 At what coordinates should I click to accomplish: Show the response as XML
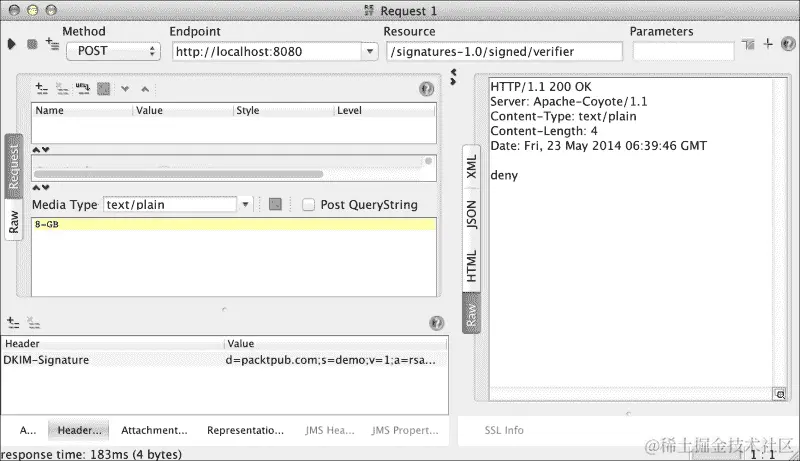click(x=471, y=166)
